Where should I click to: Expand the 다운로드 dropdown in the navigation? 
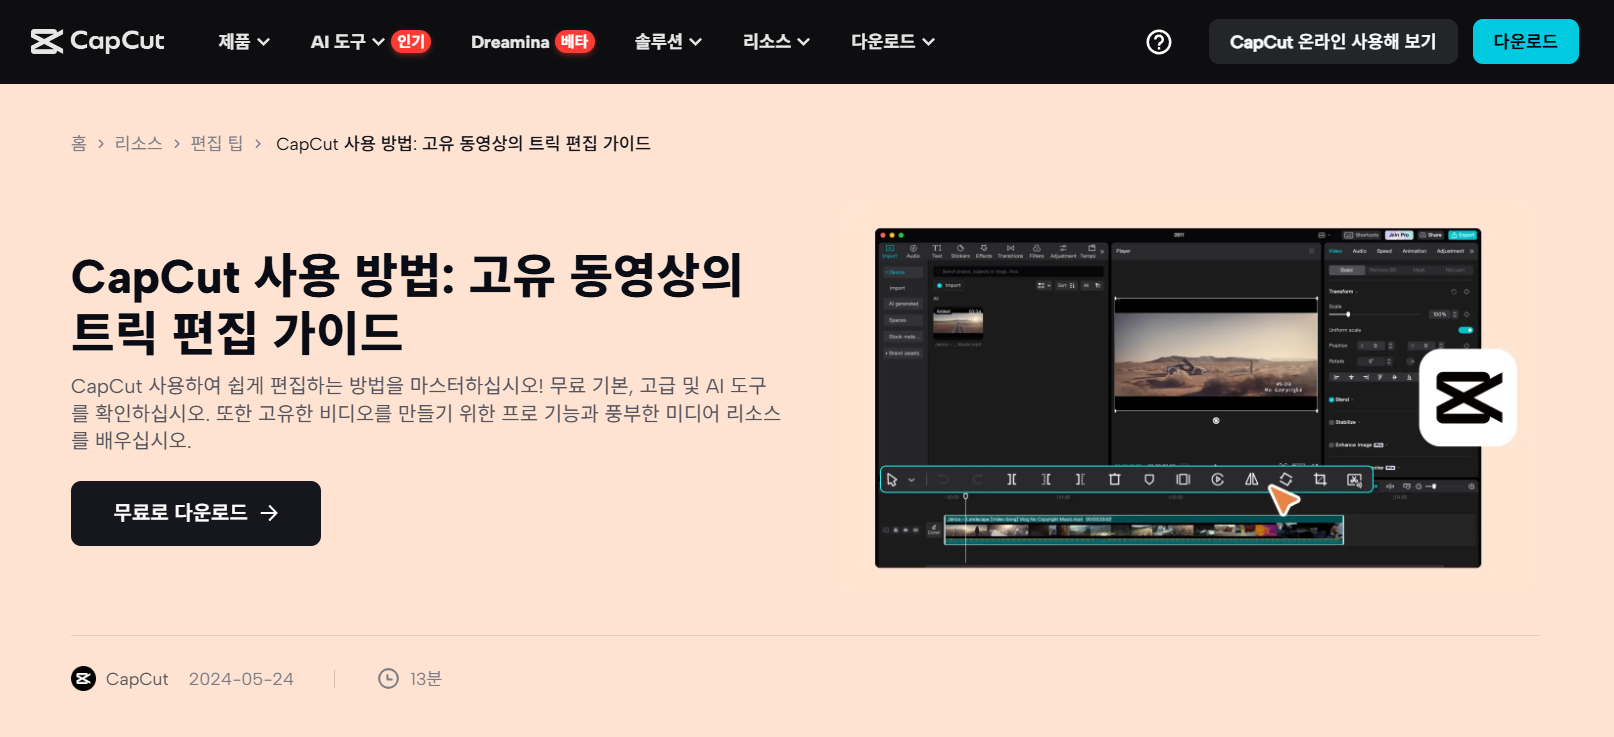coord(893,42)
